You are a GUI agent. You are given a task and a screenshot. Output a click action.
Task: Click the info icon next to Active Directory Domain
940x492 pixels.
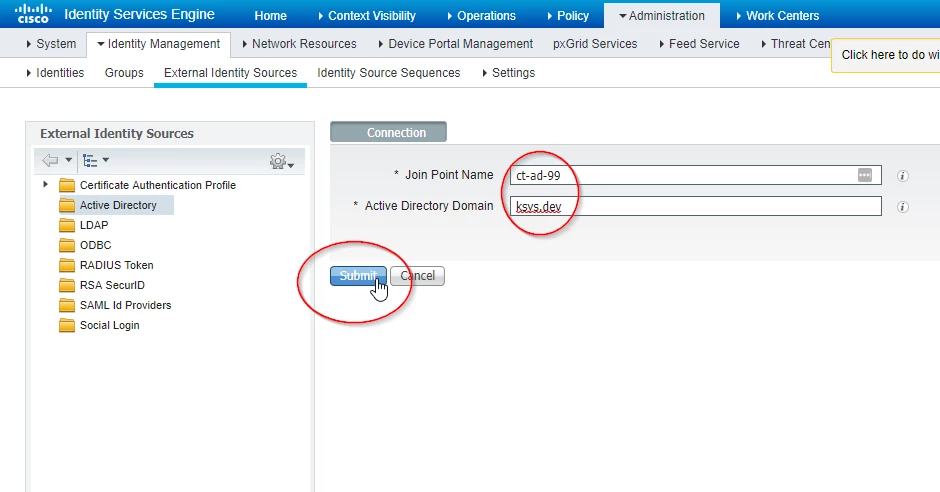902,207
